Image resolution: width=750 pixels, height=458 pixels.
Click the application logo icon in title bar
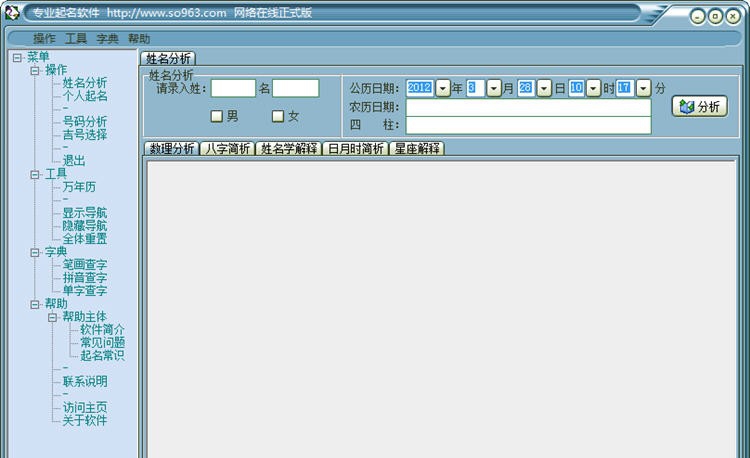point(12,13)
